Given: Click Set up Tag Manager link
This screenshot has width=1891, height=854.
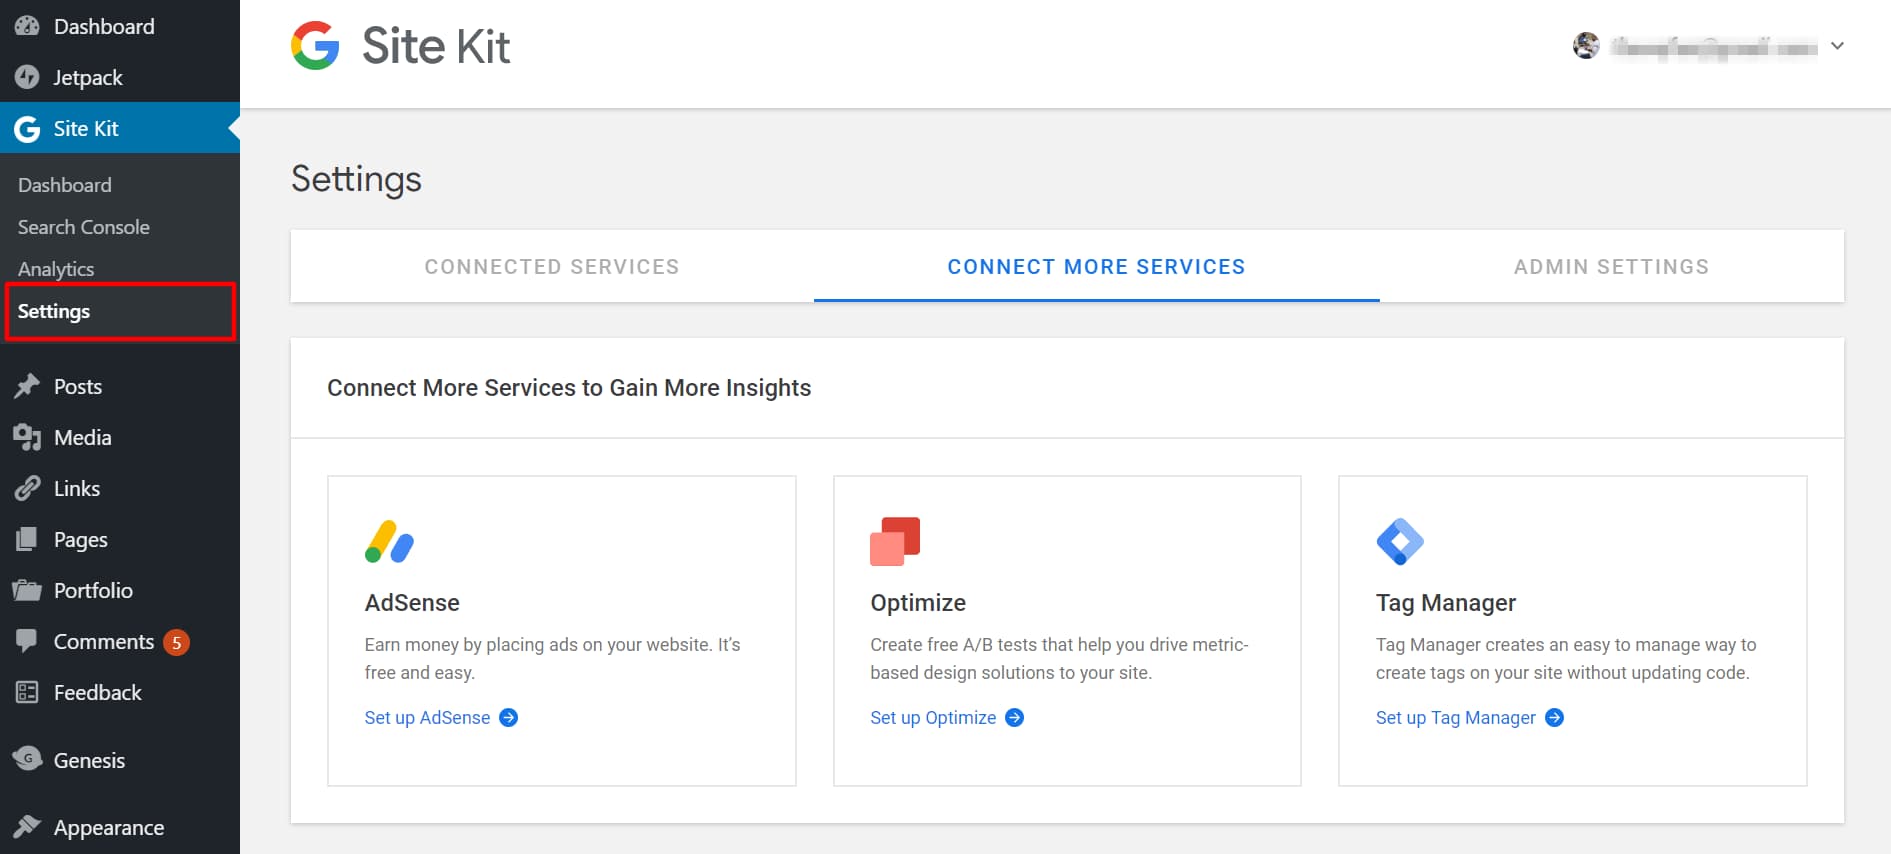Looking at the screenshot, I should 1455,718.
